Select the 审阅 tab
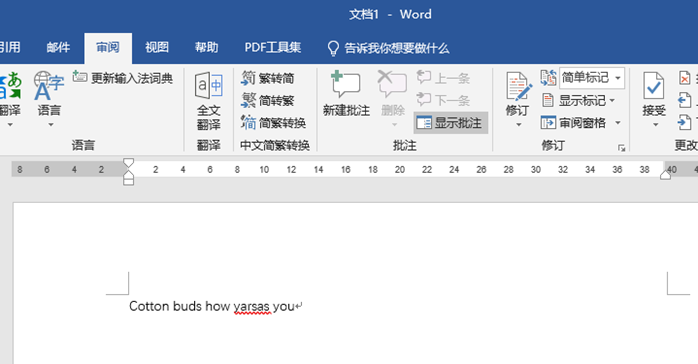The image size is (698, 364). [x=108, y=47]
